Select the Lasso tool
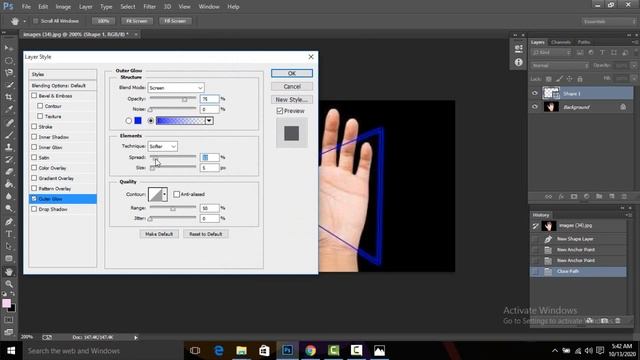Screen dimensions: 640x360 click(9, 73)
